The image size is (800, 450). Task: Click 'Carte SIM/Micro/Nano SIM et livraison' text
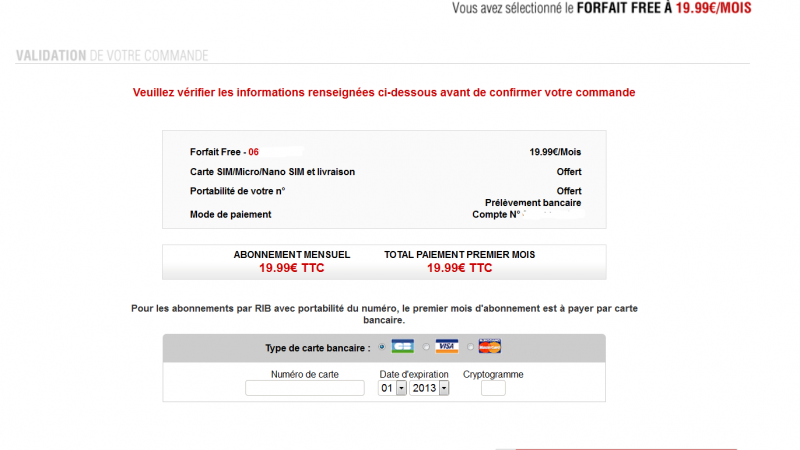[272, 172]
